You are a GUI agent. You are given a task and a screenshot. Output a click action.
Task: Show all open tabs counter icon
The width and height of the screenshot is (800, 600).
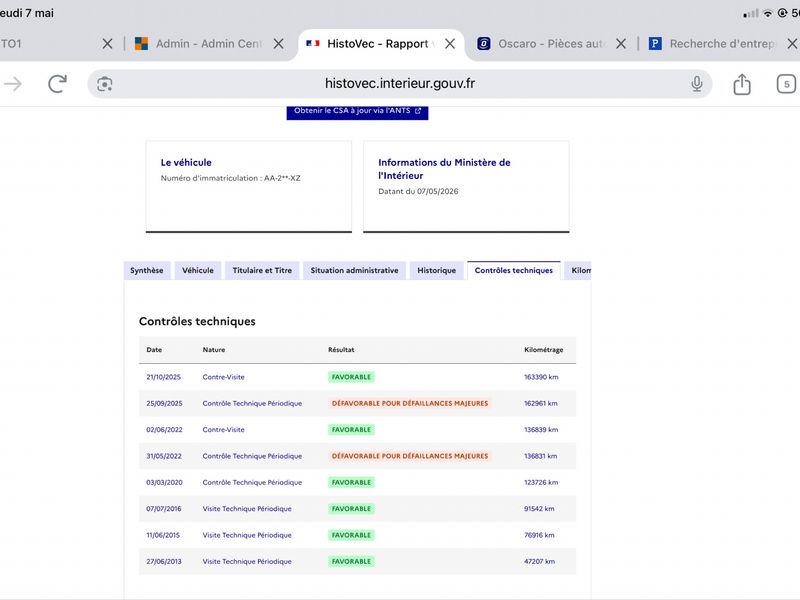click(786, 84)
